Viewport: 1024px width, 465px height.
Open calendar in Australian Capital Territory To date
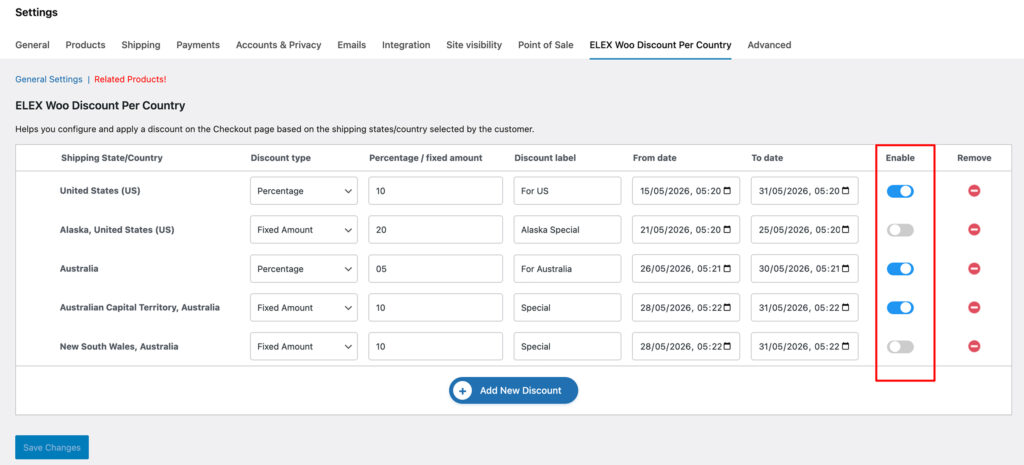(846, 308)
